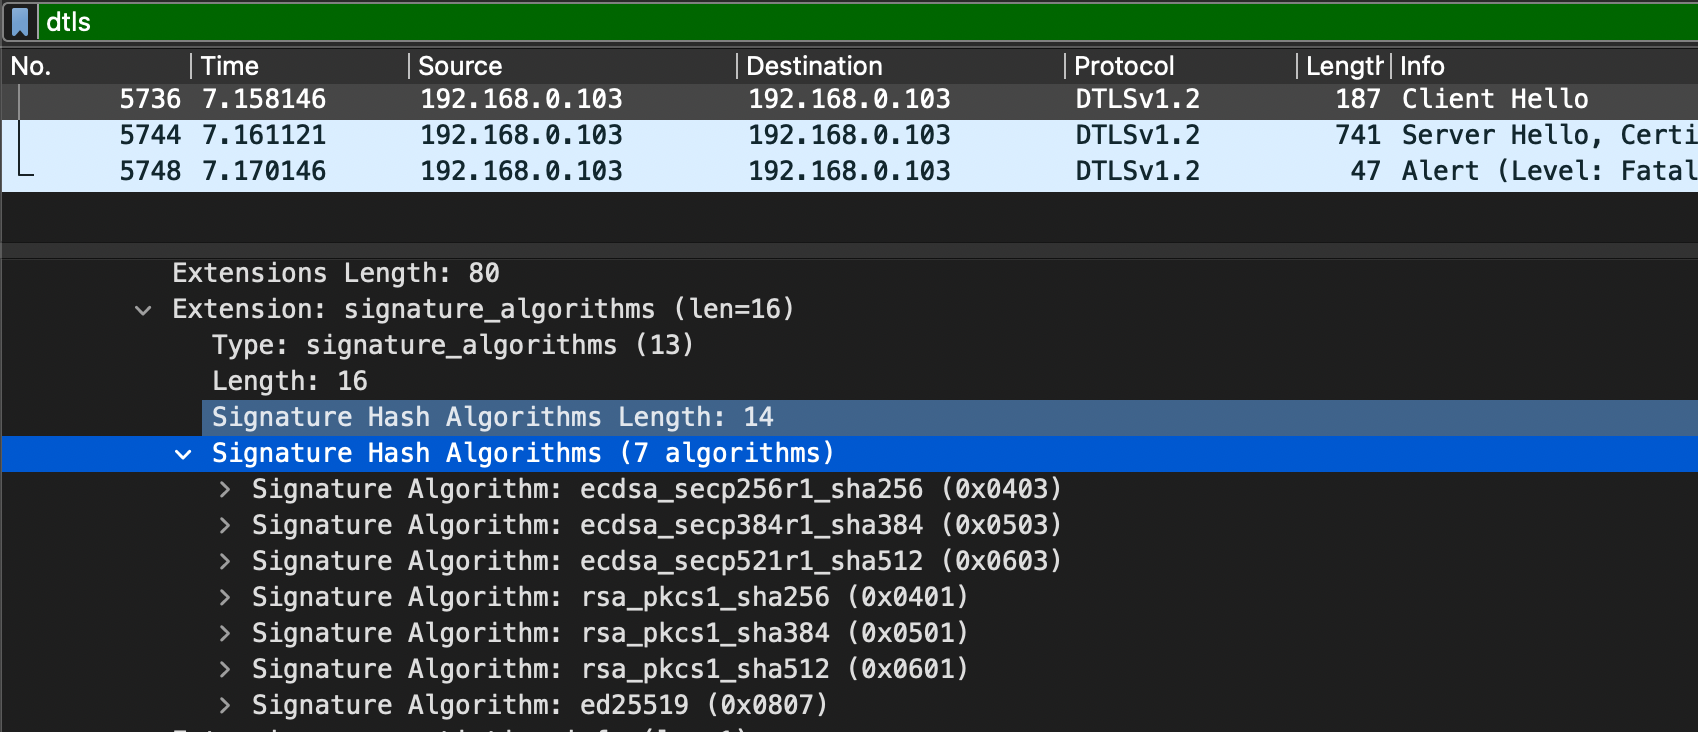Sort packets by Length column header
The image size is (1698, 732).
(x=1344, y=66)
